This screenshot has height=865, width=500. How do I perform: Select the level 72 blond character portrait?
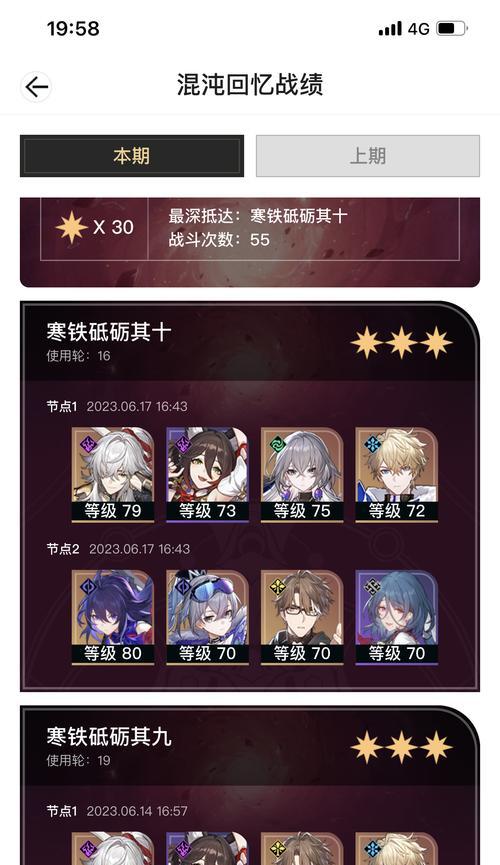coord(397,474)
